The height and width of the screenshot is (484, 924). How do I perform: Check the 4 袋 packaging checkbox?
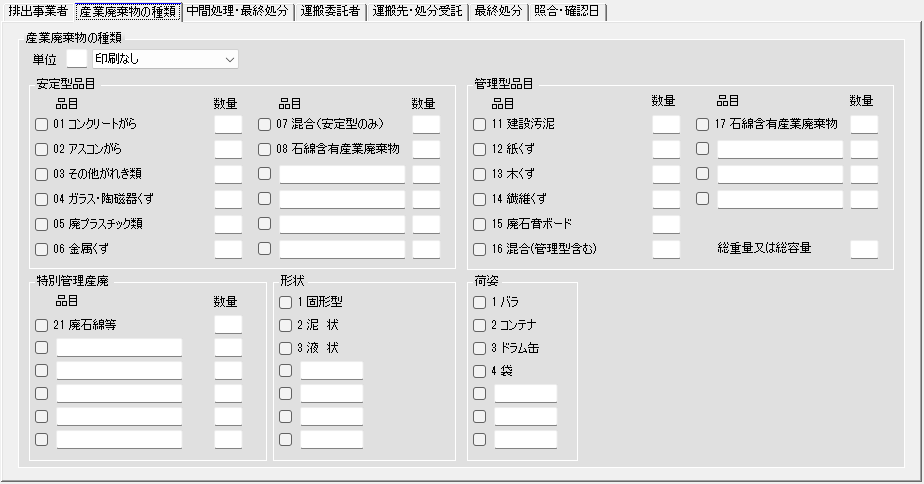480,371
